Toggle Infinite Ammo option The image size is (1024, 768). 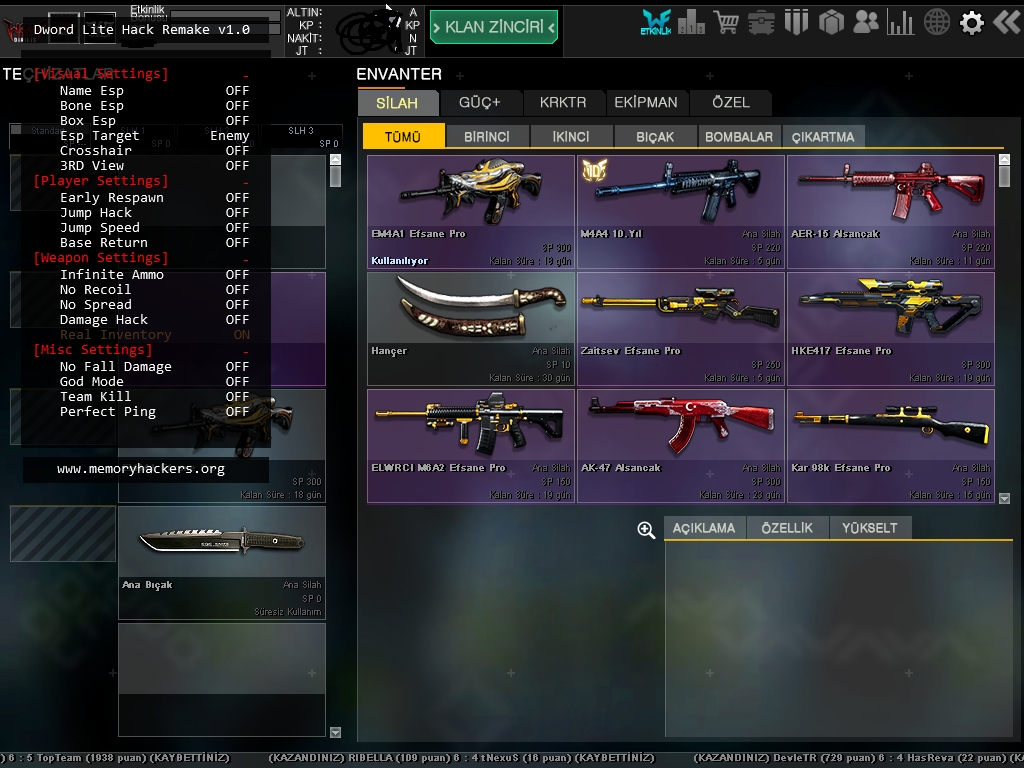pyautogui.click(x=154, y=275)
